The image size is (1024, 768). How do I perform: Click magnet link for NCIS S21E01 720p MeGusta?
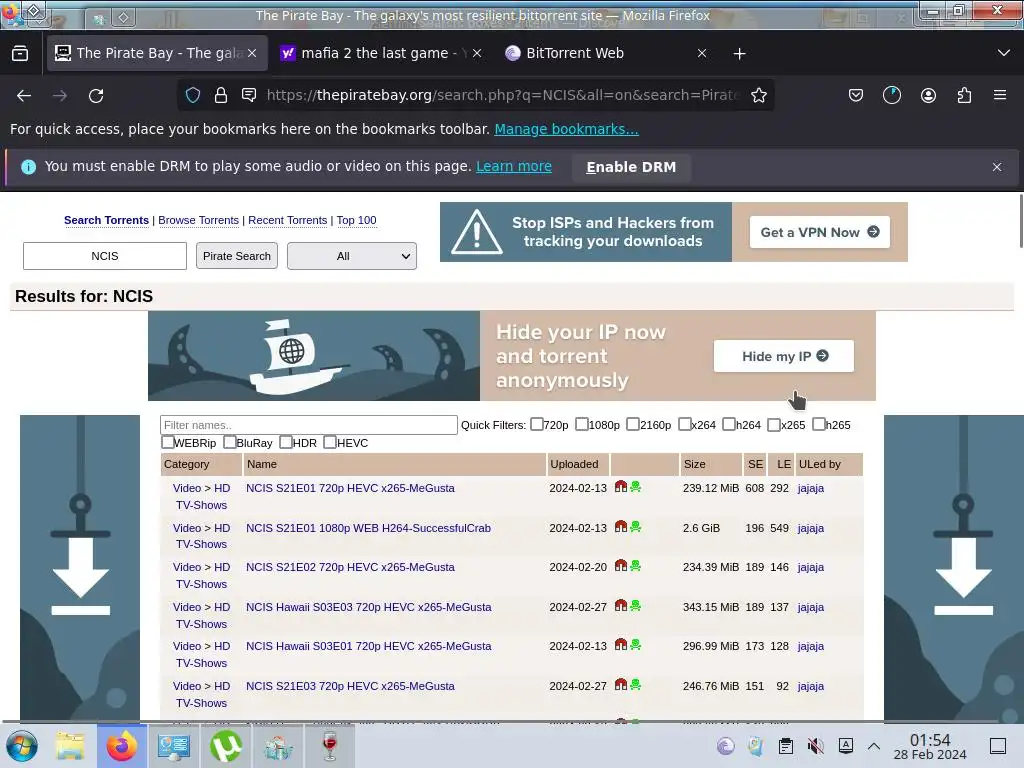pos(620,487)
